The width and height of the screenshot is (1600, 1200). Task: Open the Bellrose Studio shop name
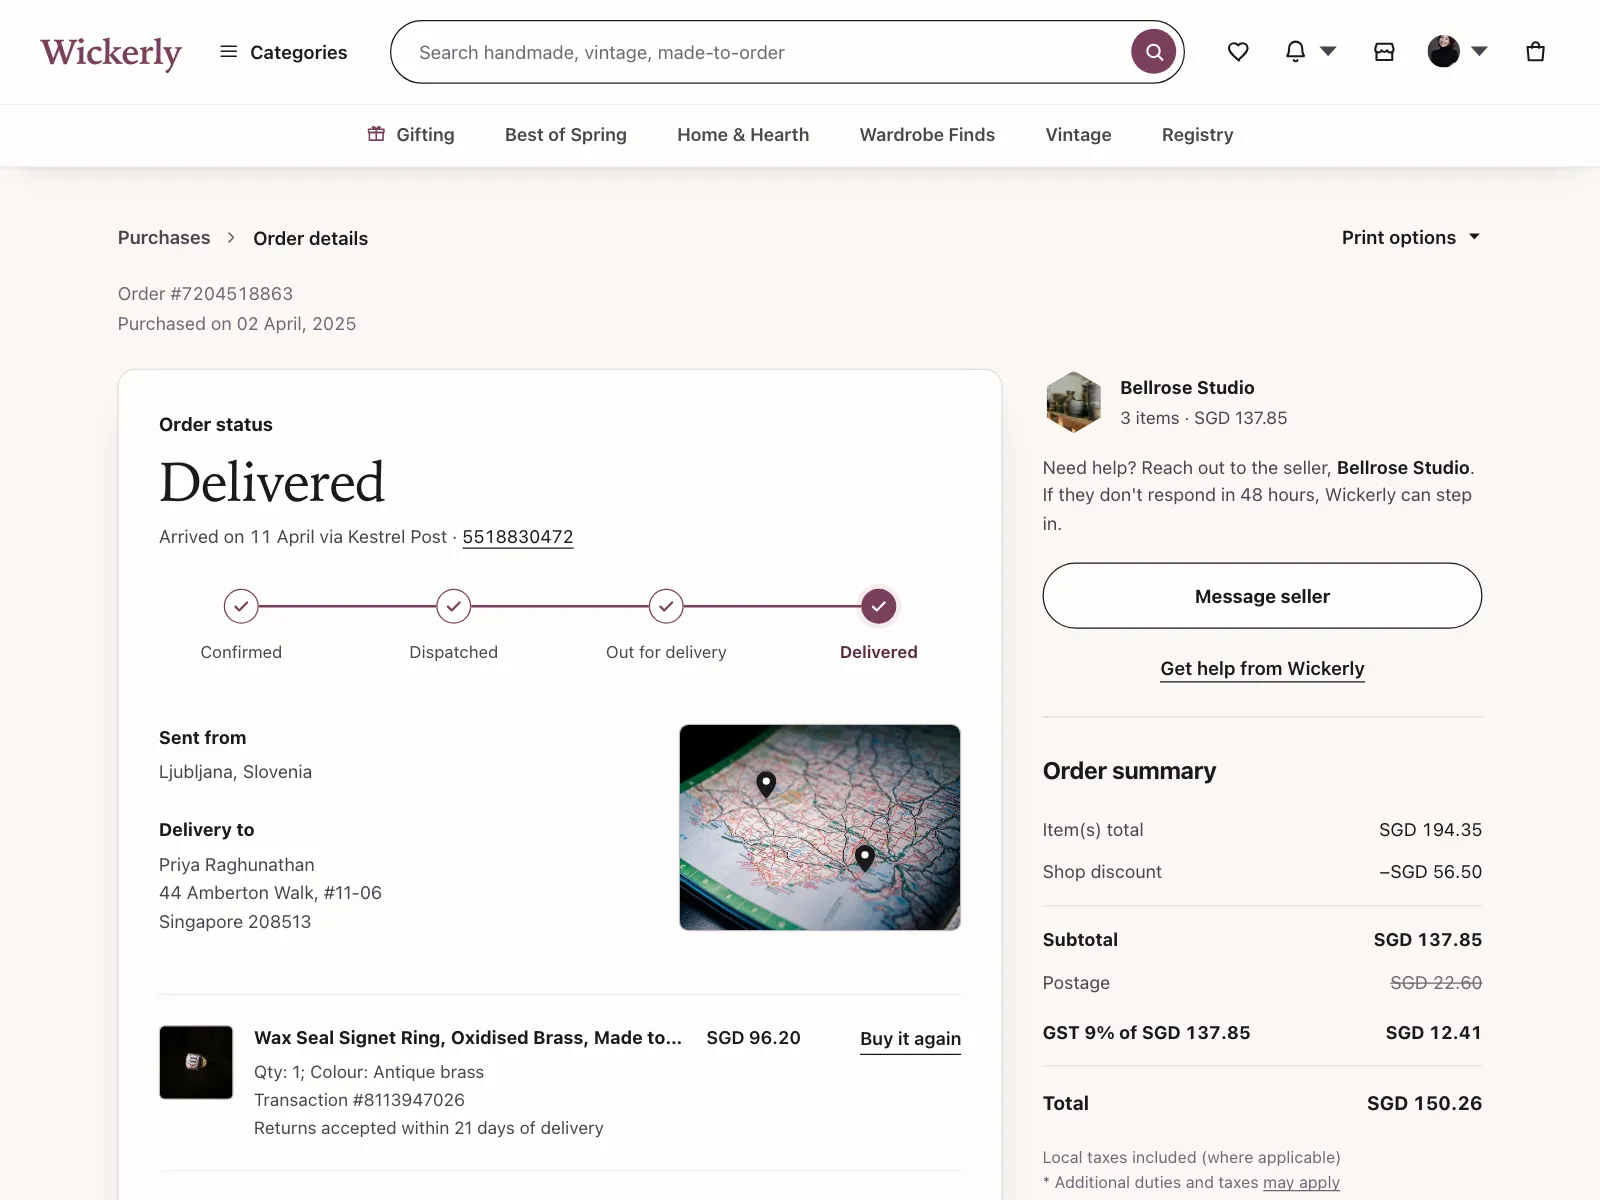pyautogui.click(x=1187, y=388)
